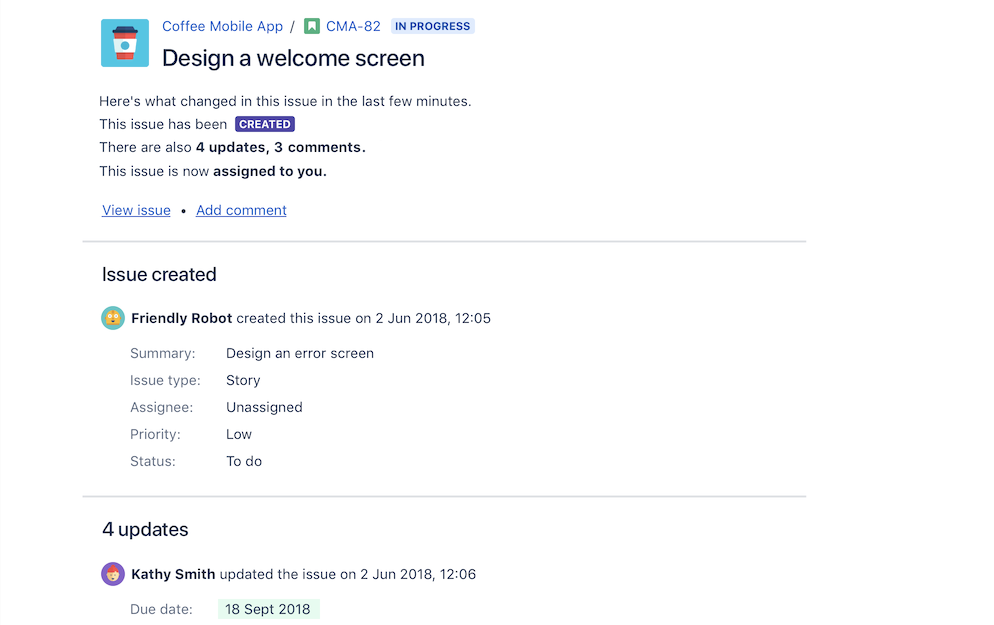Click the green Story bookmark icon

tap(312, 27)
